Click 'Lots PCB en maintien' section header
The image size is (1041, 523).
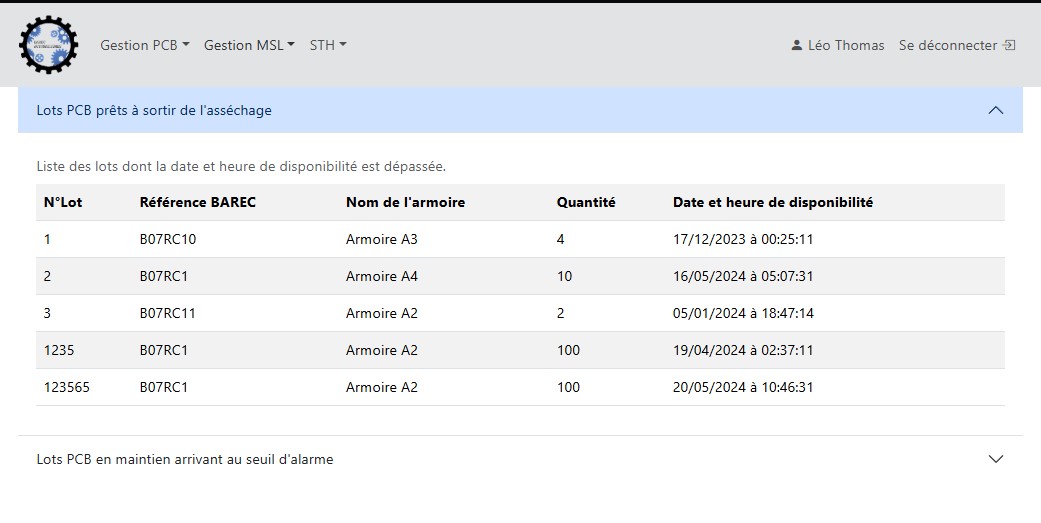(x=185, y=459)
